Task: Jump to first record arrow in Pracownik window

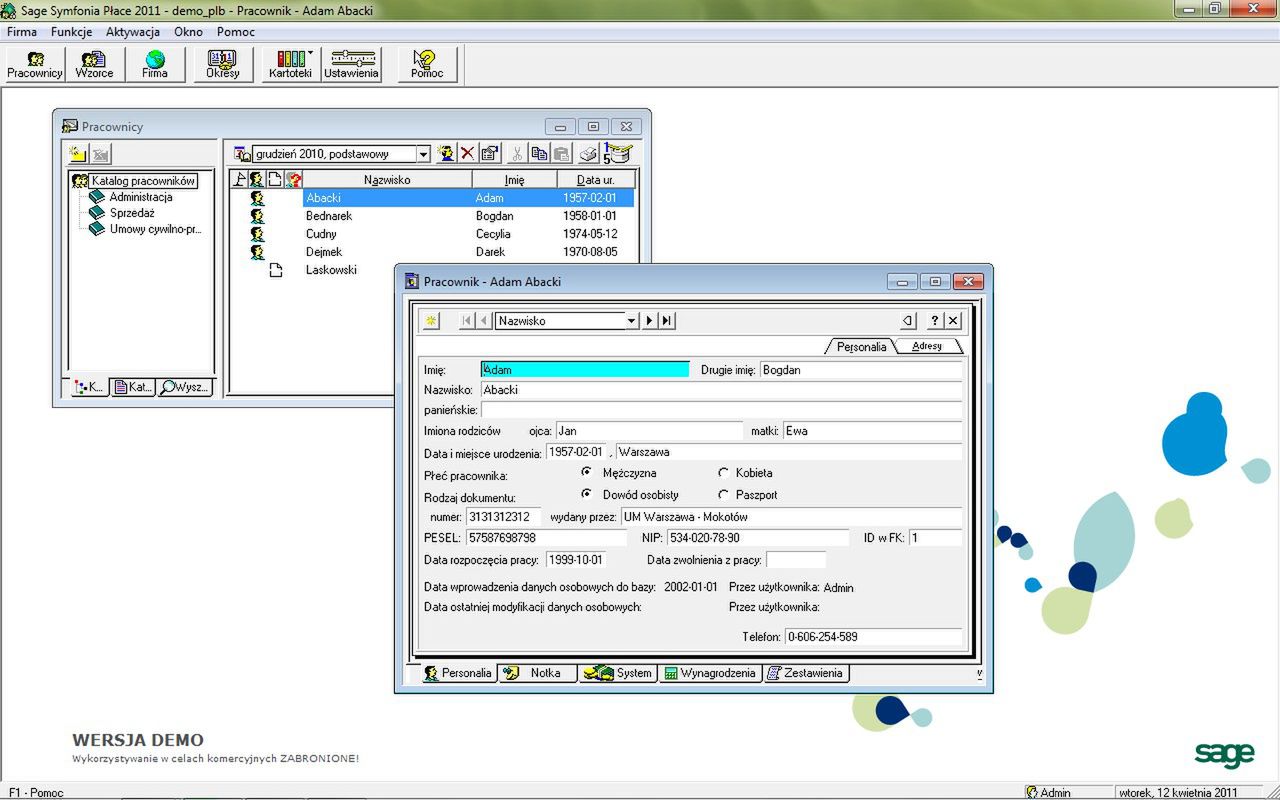Action: click(467, 321)
